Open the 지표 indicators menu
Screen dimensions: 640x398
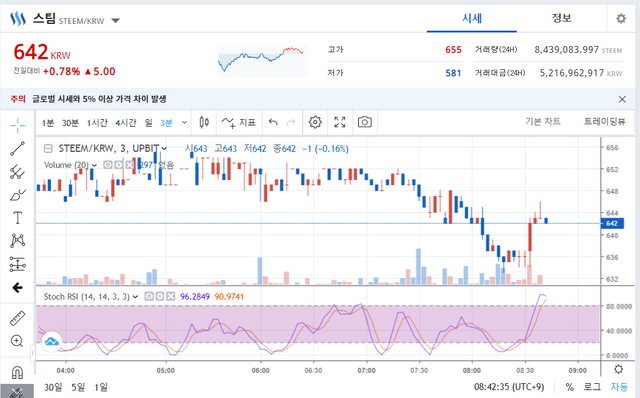click(x=239, y=122)
